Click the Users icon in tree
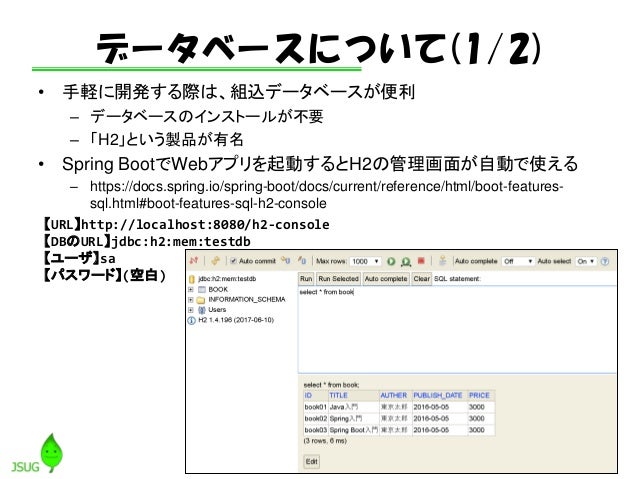Viewport: 638px width, 479px height. [201, 310]
